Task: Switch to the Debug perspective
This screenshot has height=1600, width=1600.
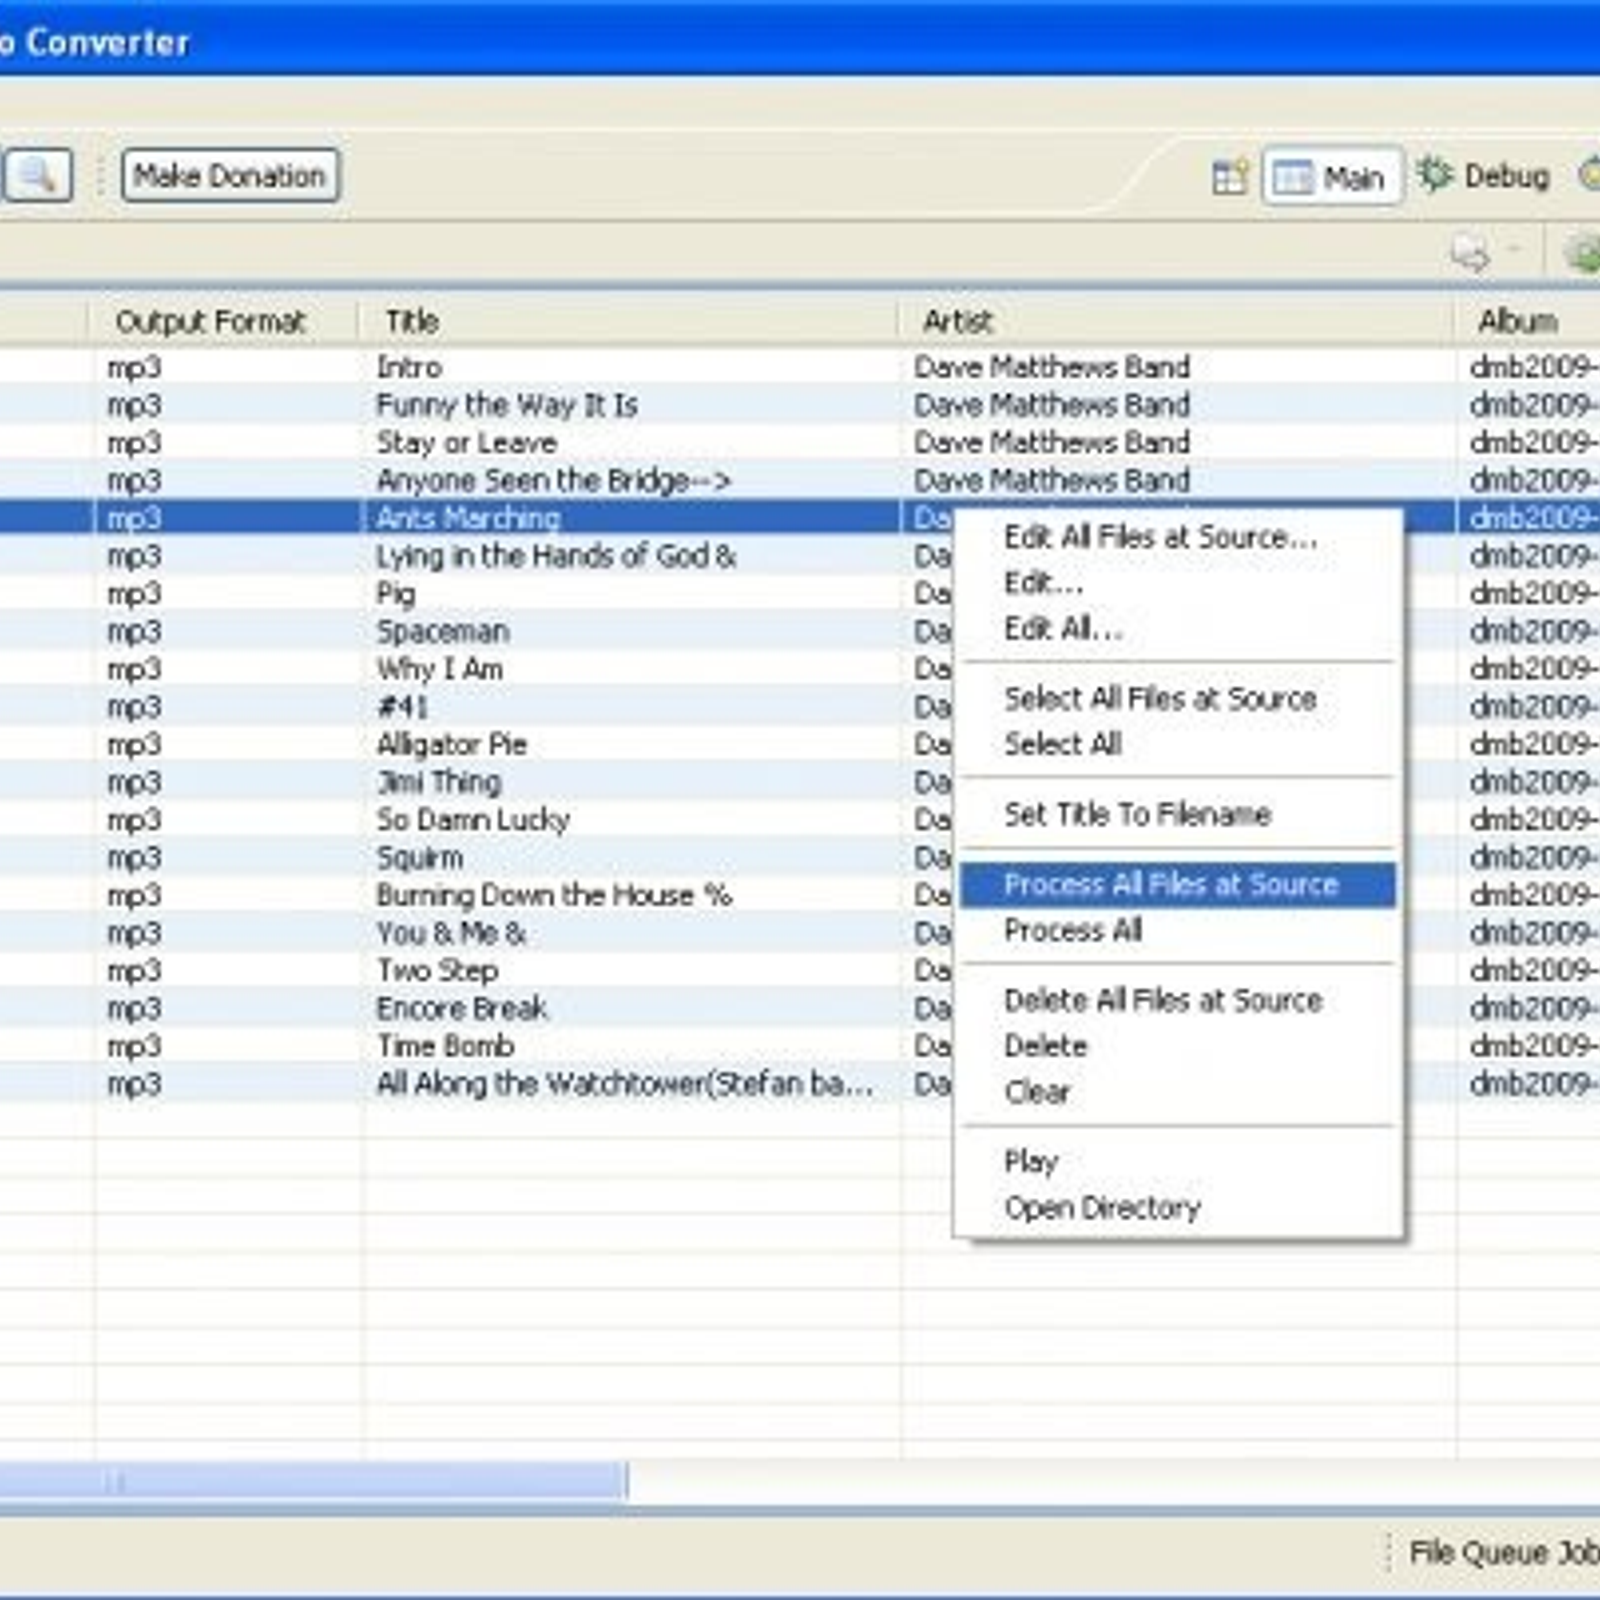Action: click(x=1484, y=176)
